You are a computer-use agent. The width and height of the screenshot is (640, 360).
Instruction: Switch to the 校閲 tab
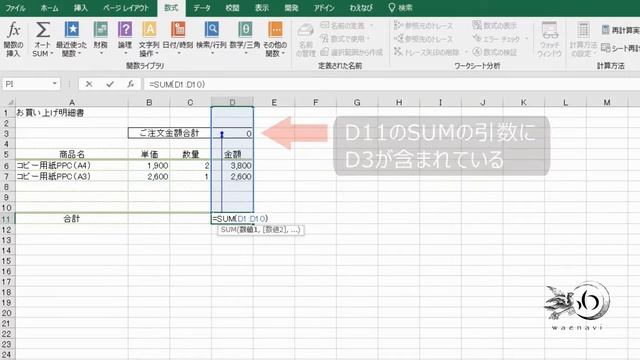(233, 8)
